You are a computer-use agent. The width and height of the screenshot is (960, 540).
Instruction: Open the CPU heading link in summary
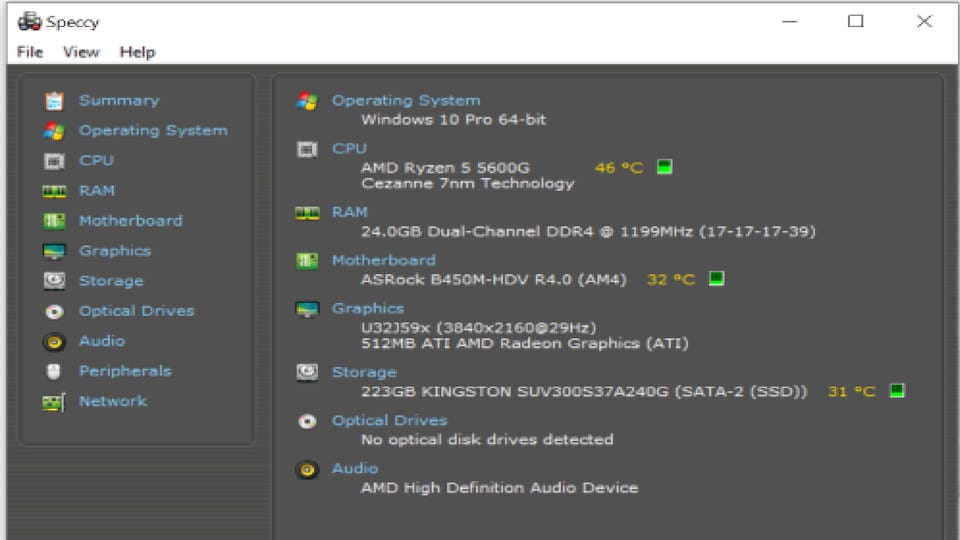click(349, 148)
